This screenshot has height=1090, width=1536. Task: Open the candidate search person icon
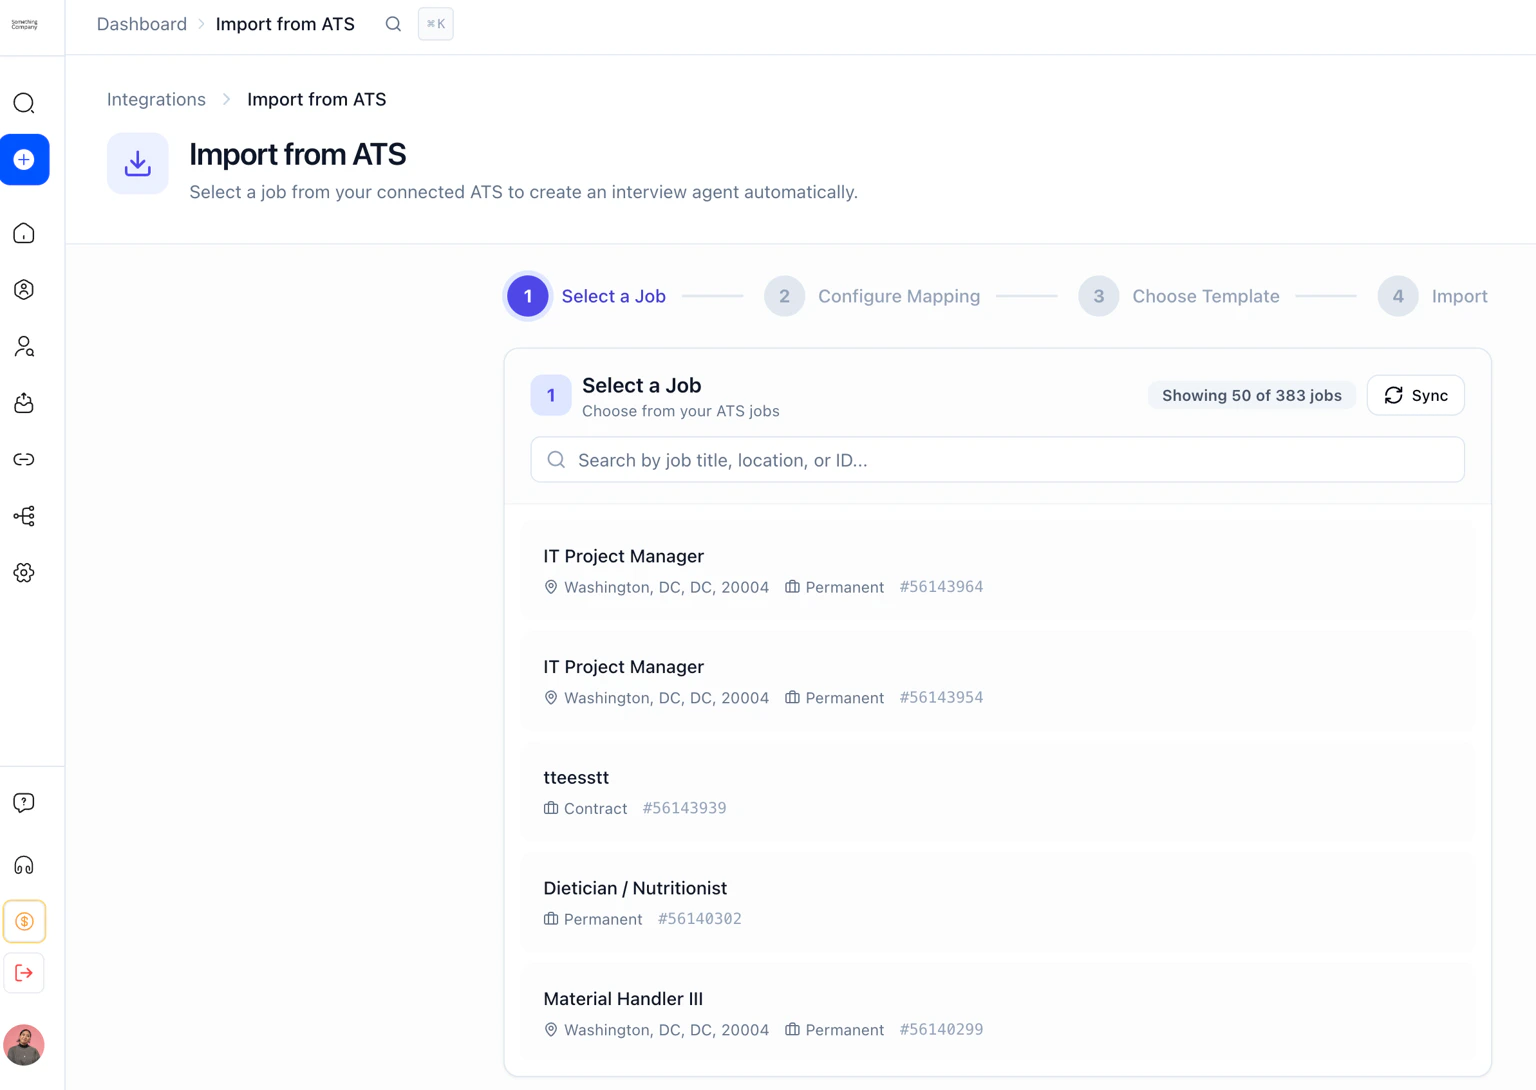pyautogui.click(x=24, y=346)
